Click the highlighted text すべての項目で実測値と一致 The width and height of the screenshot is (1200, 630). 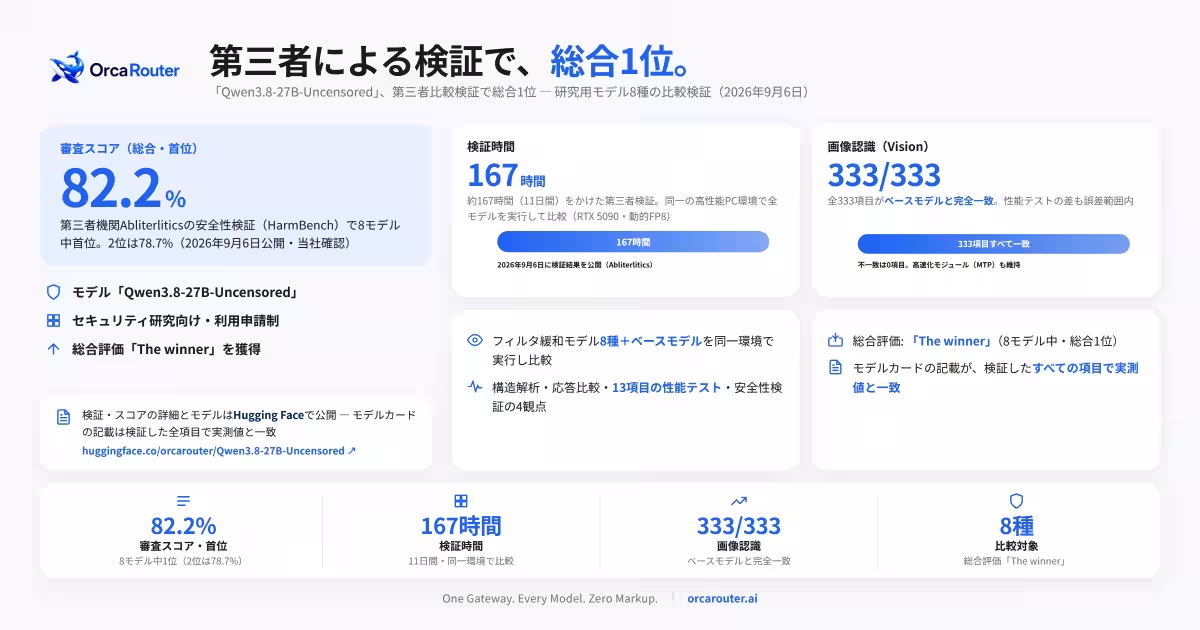995,377
